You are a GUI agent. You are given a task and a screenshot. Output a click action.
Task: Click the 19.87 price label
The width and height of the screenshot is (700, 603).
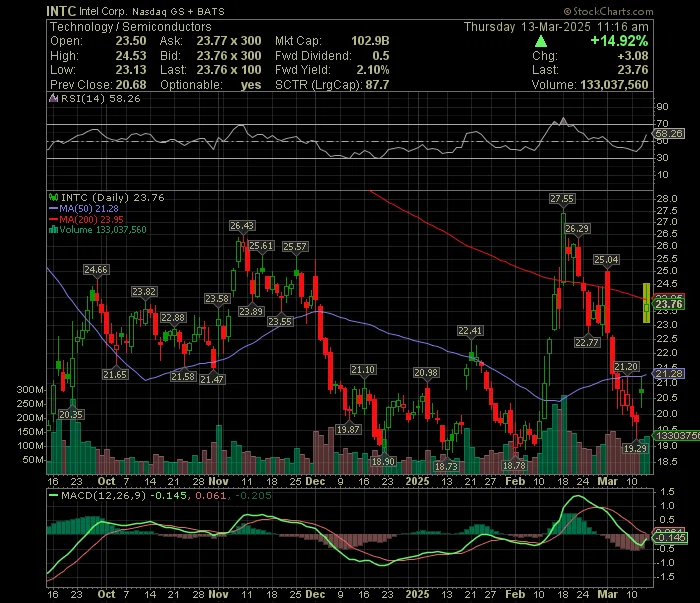click(x=348, y=430)
